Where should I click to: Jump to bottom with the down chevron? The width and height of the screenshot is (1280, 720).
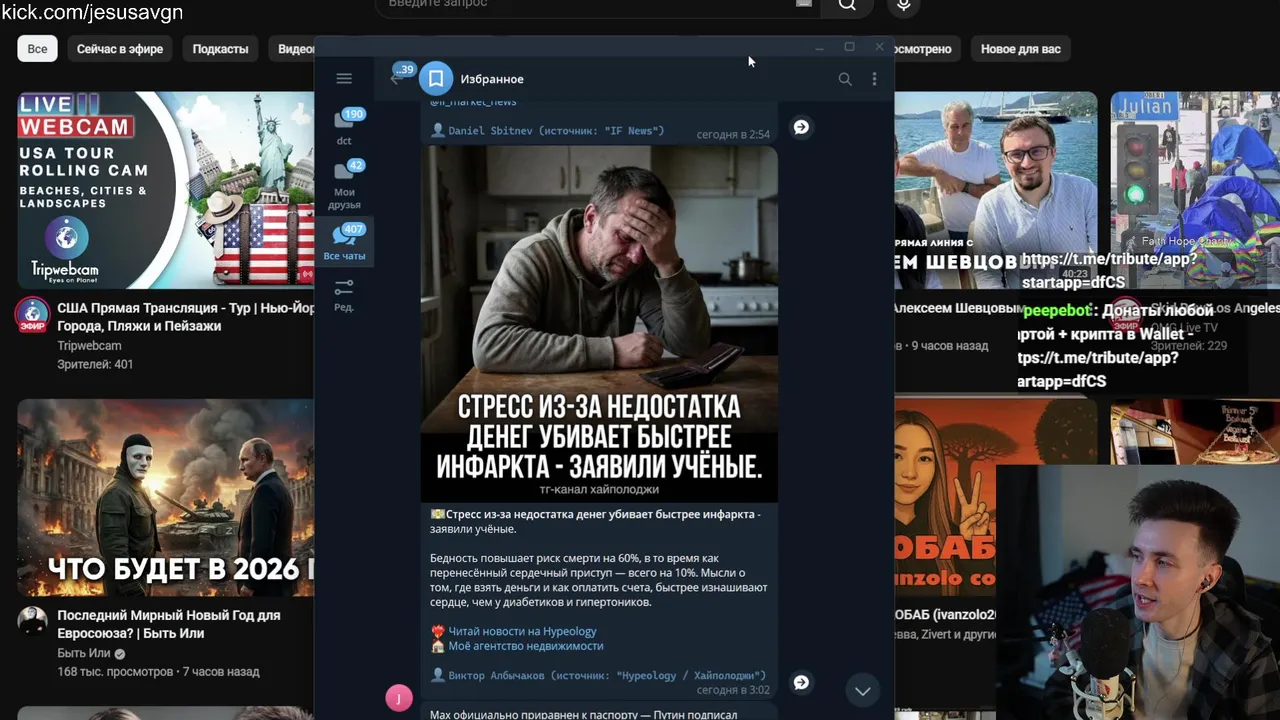pos(862,691)
